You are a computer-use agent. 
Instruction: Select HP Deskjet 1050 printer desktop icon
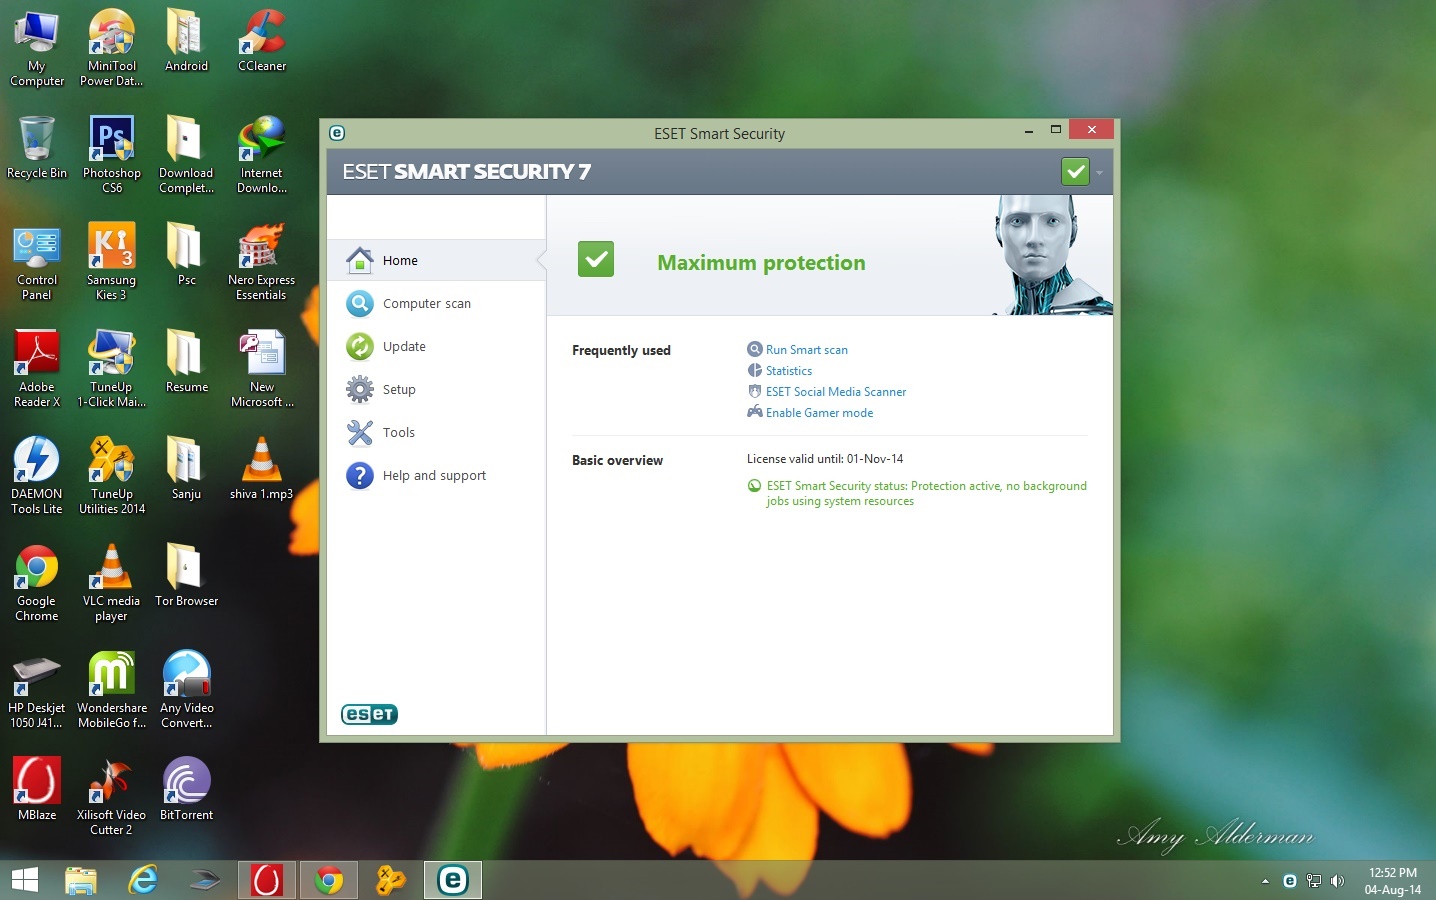[x=37, y=690]
